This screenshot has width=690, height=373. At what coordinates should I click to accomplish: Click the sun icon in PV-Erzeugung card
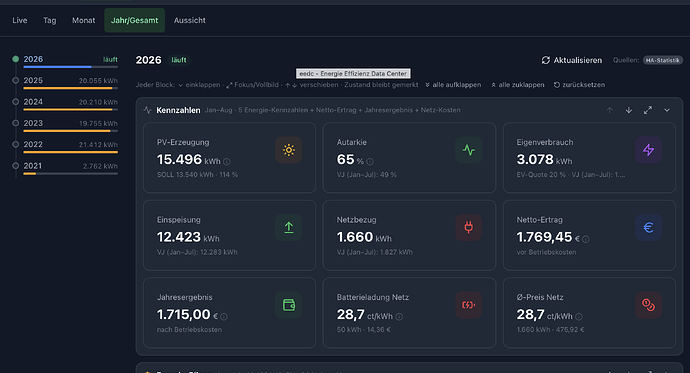coord(289,150)
